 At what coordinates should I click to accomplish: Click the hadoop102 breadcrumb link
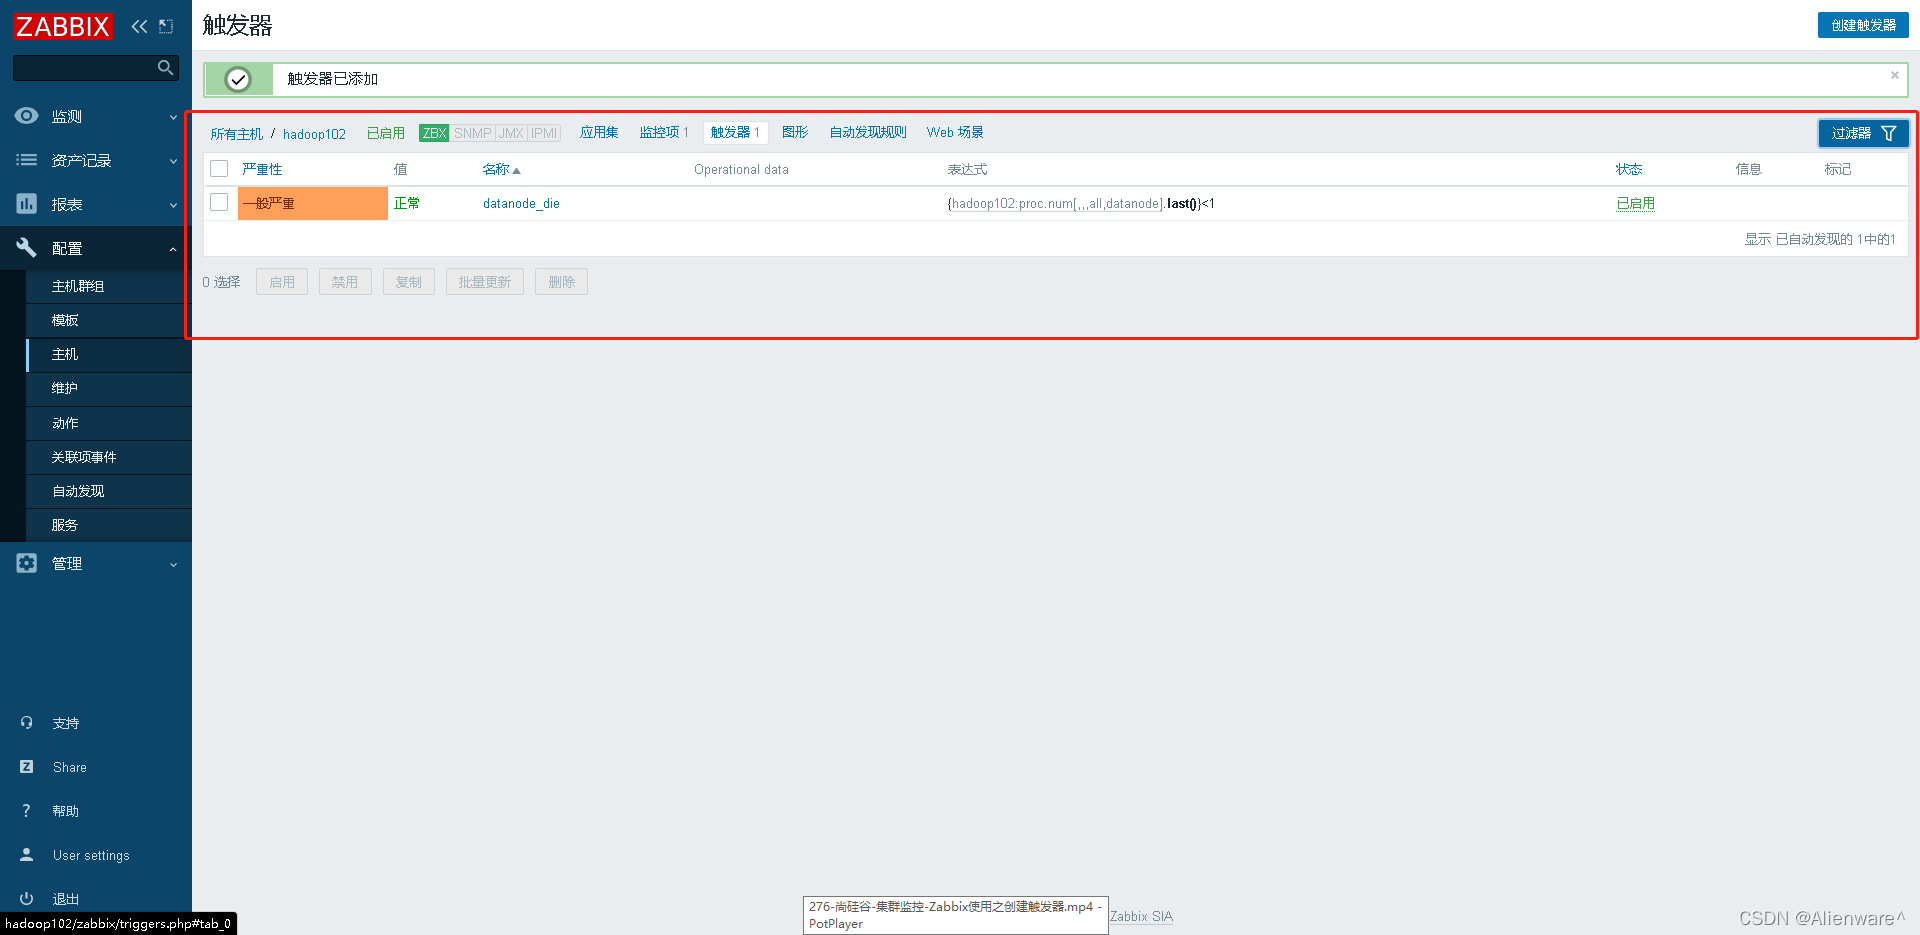pos(314,134)
